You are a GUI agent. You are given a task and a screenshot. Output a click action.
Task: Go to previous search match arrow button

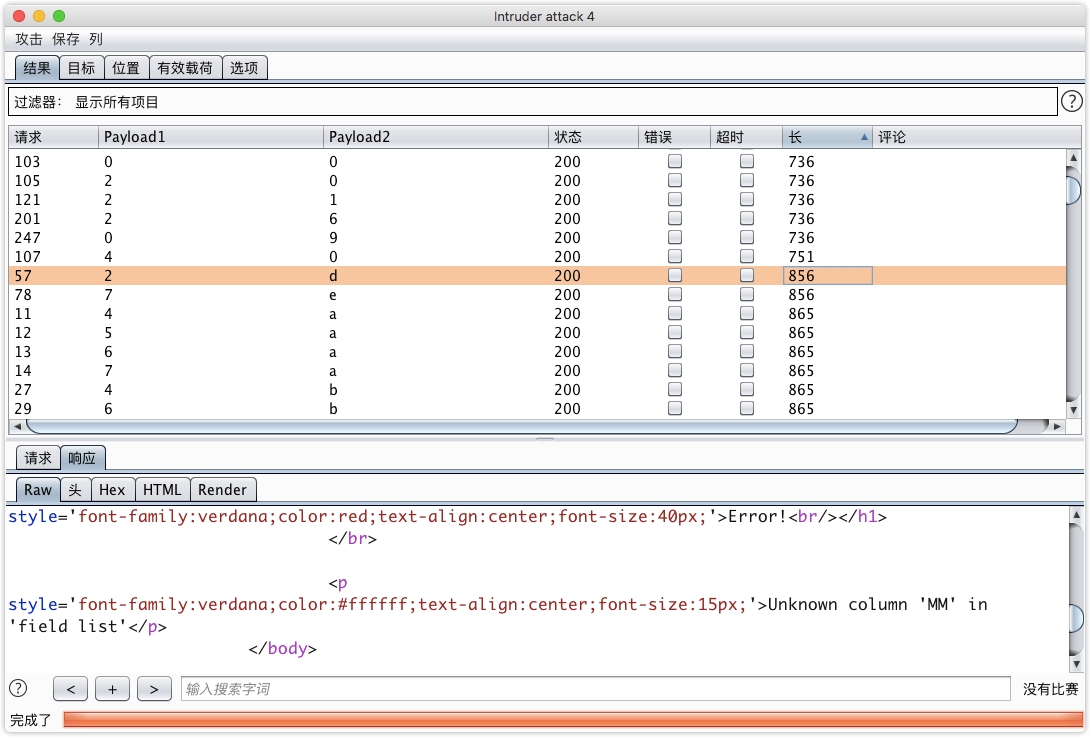tap(71, 689)
